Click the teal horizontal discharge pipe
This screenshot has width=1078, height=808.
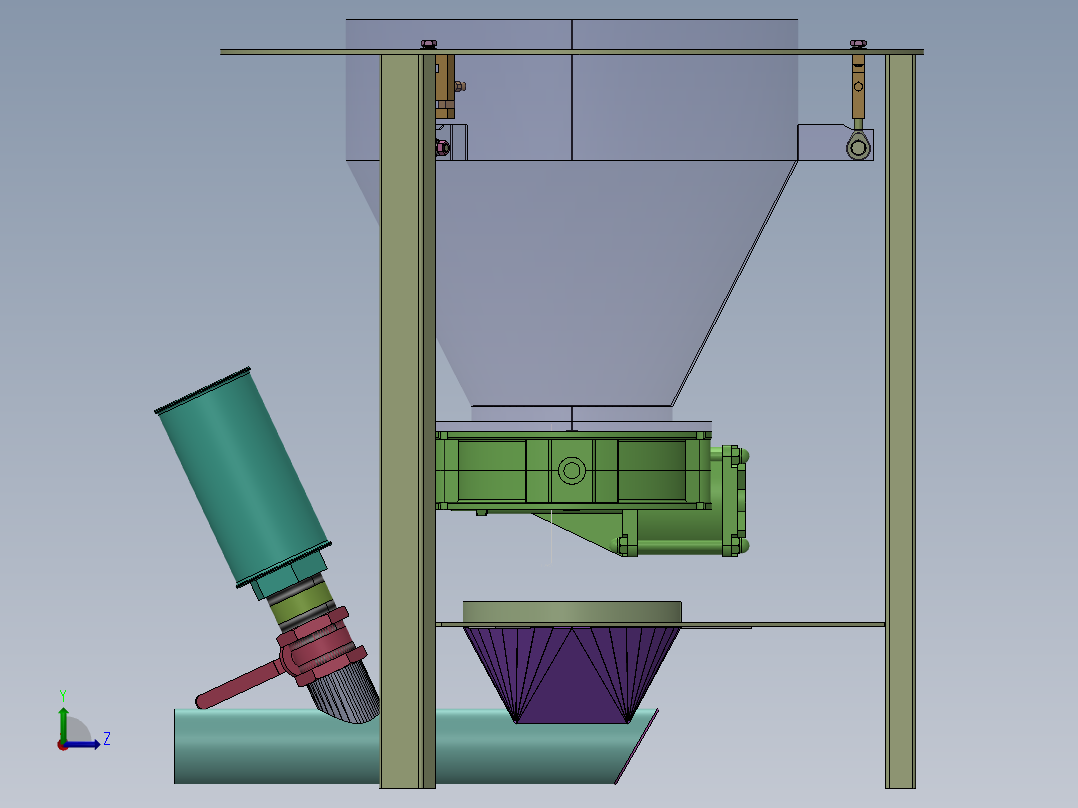tap(415, 746)
